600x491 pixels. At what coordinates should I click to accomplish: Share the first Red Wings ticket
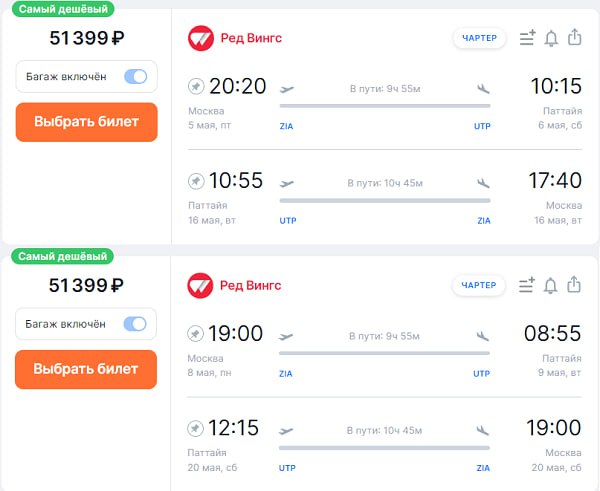(574, 38)
